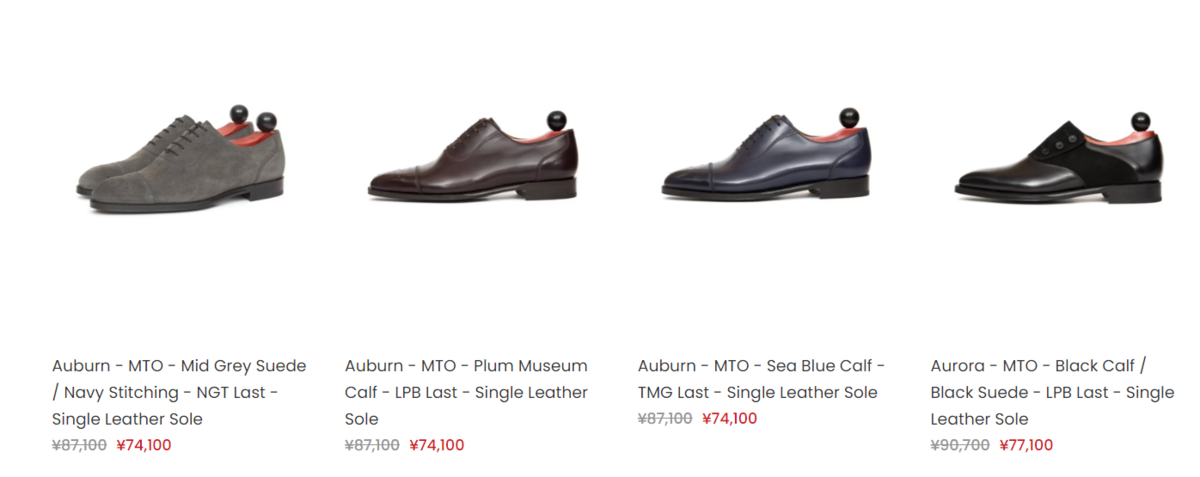Open Auburn Plum Museum Calf LPB Last title
The width and height of the screenshot is (1200, 477).
466,392
